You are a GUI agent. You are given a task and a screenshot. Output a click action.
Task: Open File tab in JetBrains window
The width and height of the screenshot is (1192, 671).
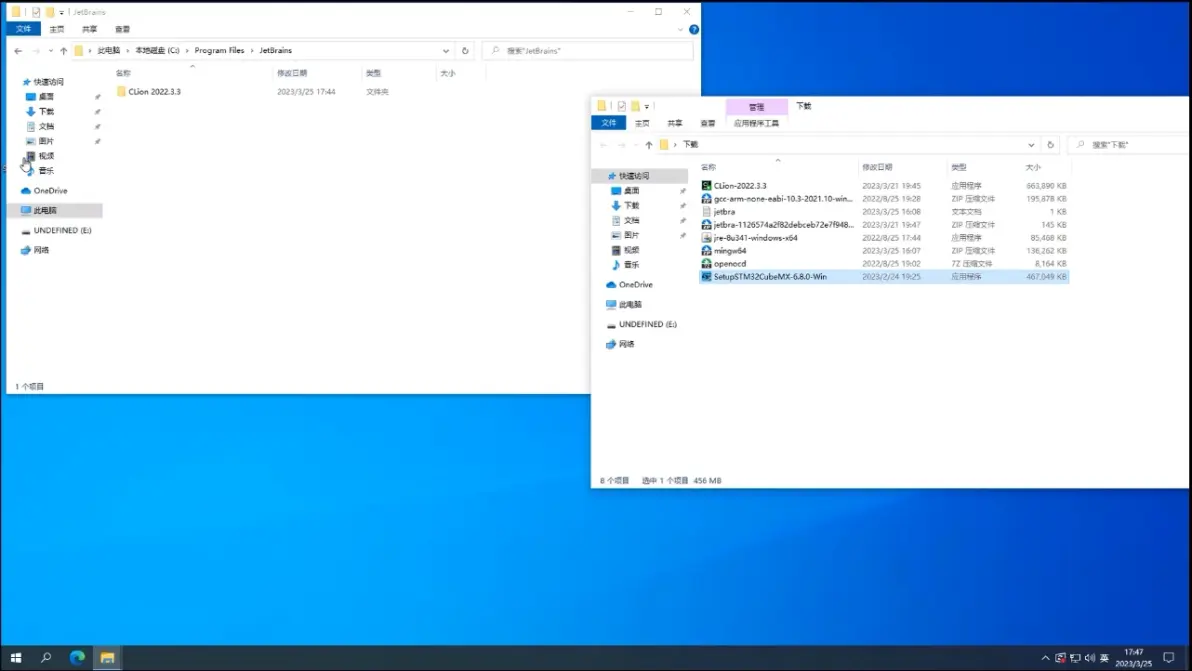(24, 29)
